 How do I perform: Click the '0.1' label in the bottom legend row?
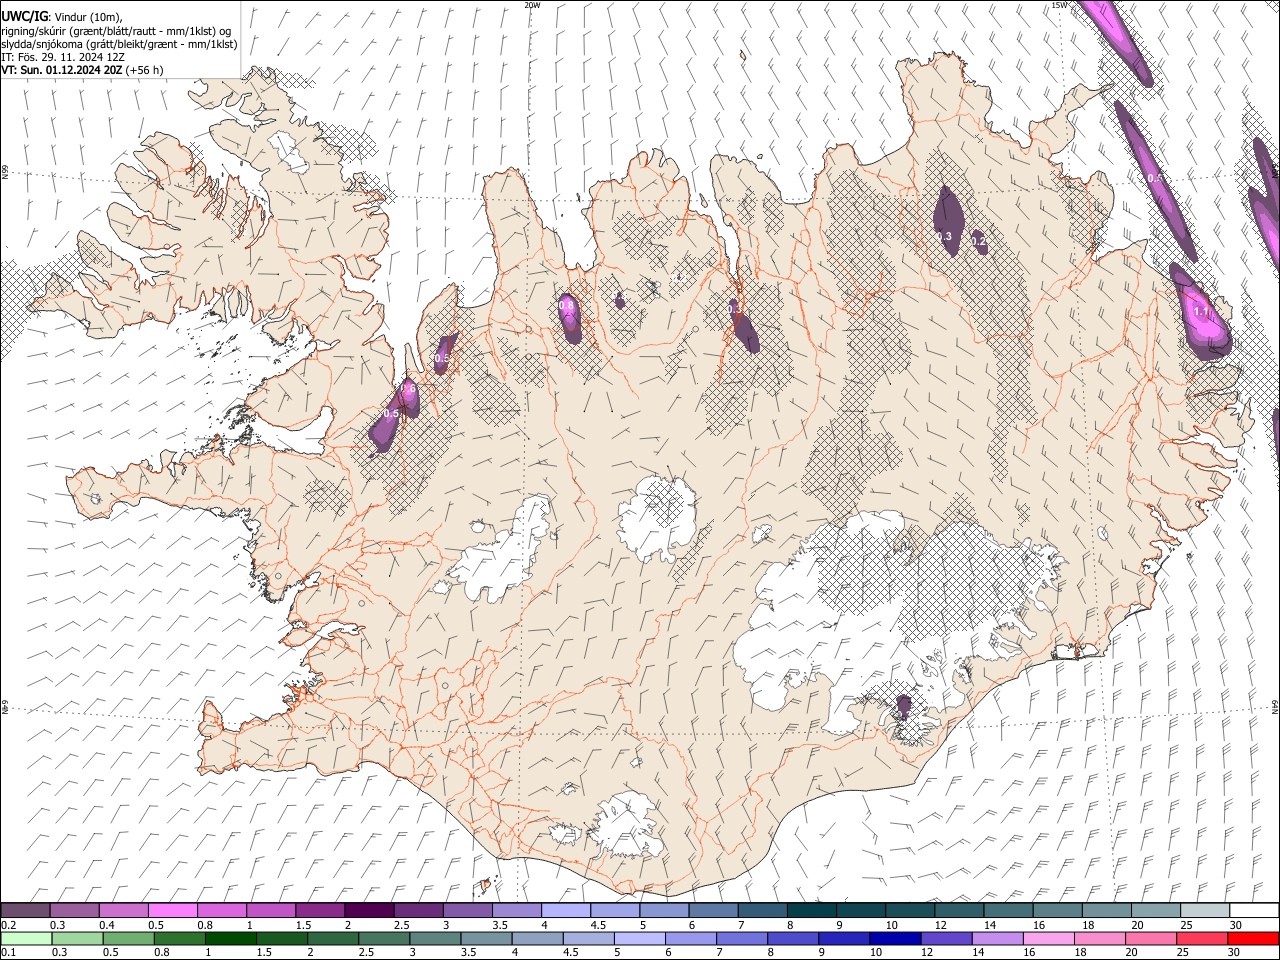click(x=10, y=952)
